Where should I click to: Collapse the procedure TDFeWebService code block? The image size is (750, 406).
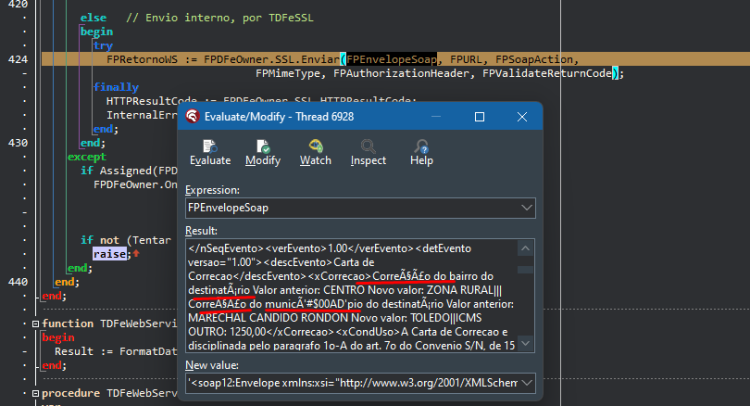point(35,394)
